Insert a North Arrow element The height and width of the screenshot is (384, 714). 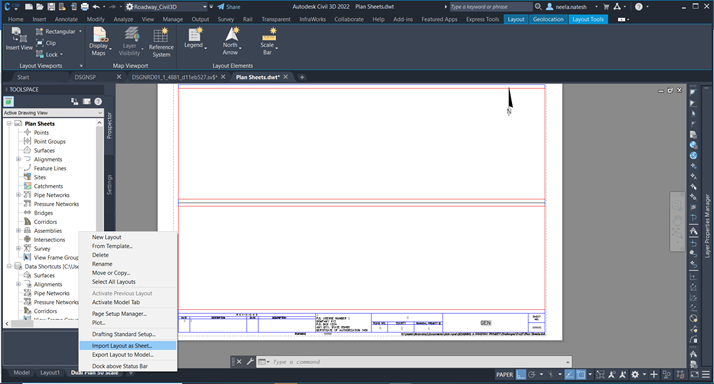(x=231, y=41)
